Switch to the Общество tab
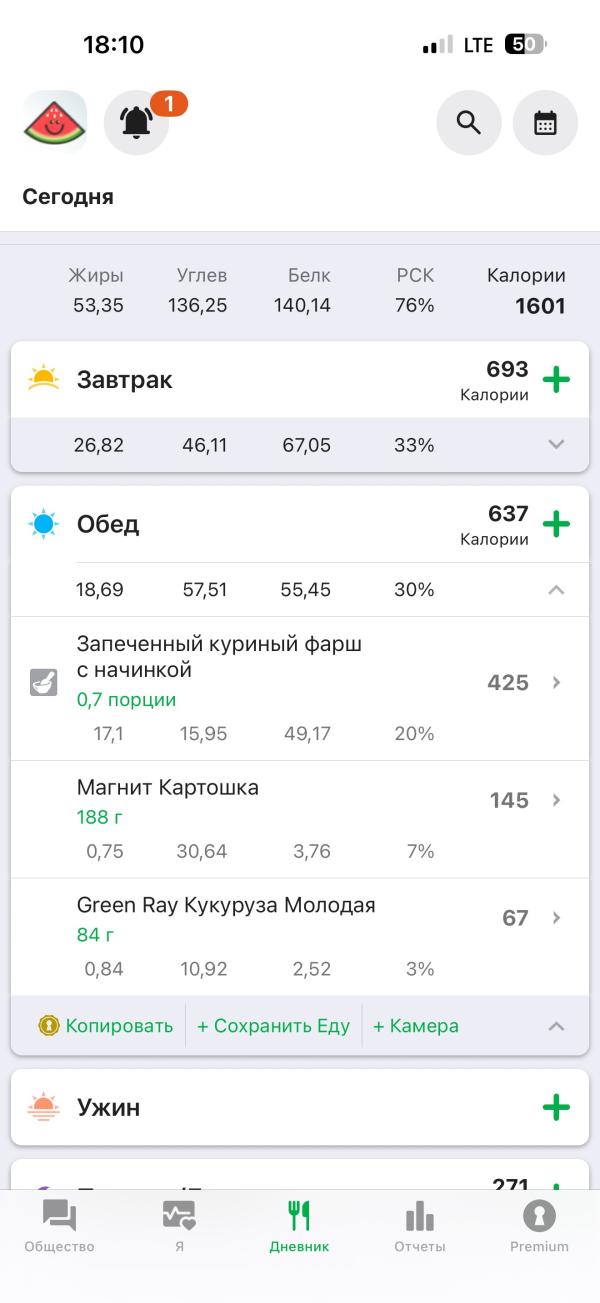This screenshot has width=600, height=1303. (x=59, y=1226)
